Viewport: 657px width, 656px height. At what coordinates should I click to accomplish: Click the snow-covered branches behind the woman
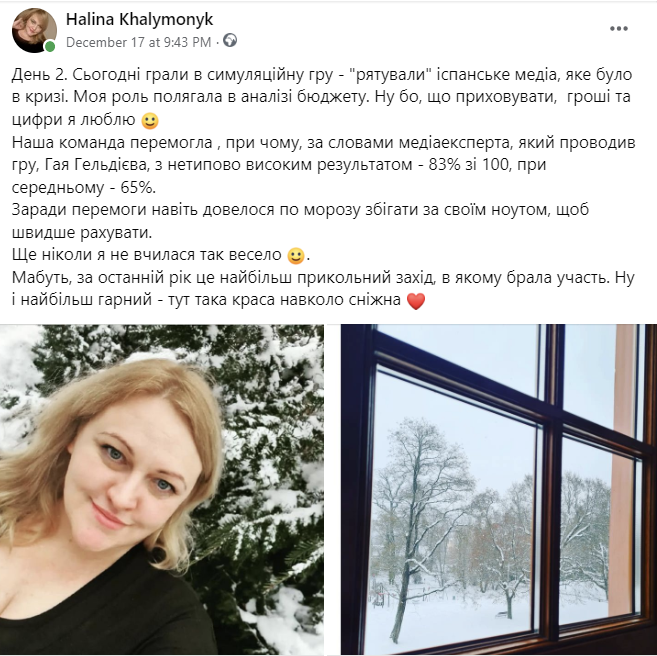(268, 419)
